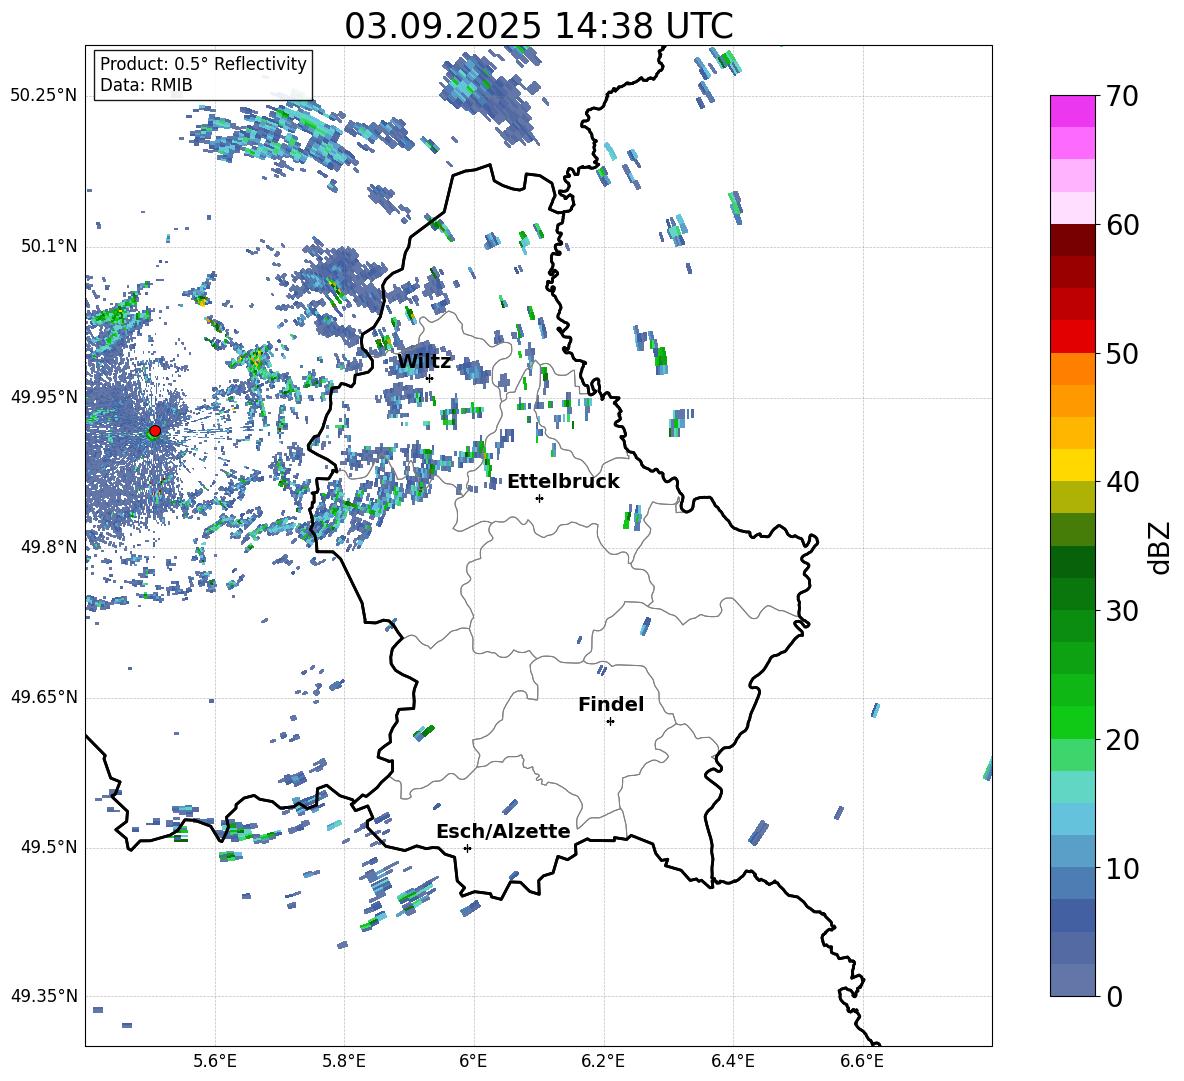Click the 49.95°N latitude label
This screenshot has height=1081, width=1184.
click(44, 396)
